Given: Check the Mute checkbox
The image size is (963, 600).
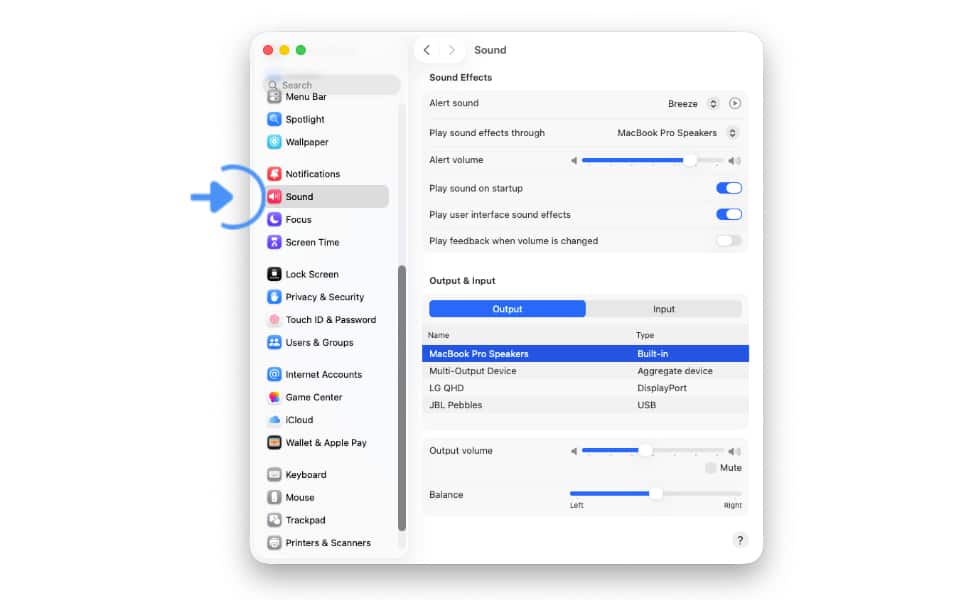Looking at the screenshot, I should [711, 468].
